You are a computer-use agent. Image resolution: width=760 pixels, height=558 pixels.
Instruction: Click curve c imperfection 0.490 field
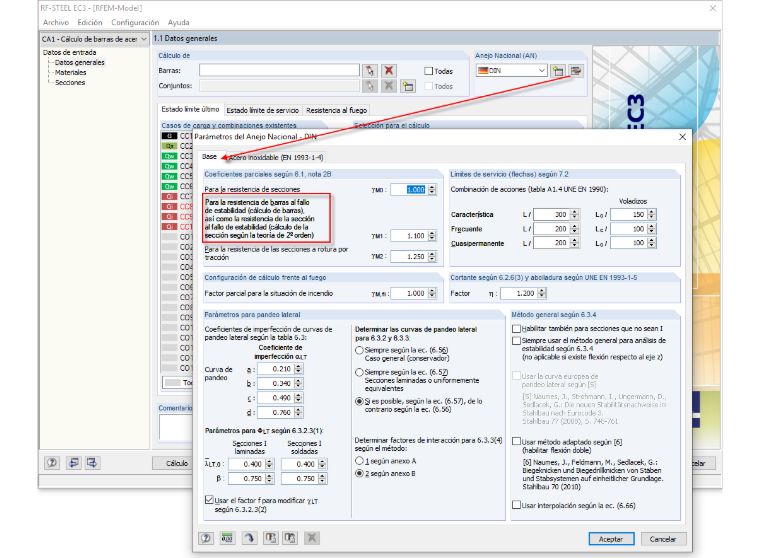[x=276, y=398]
